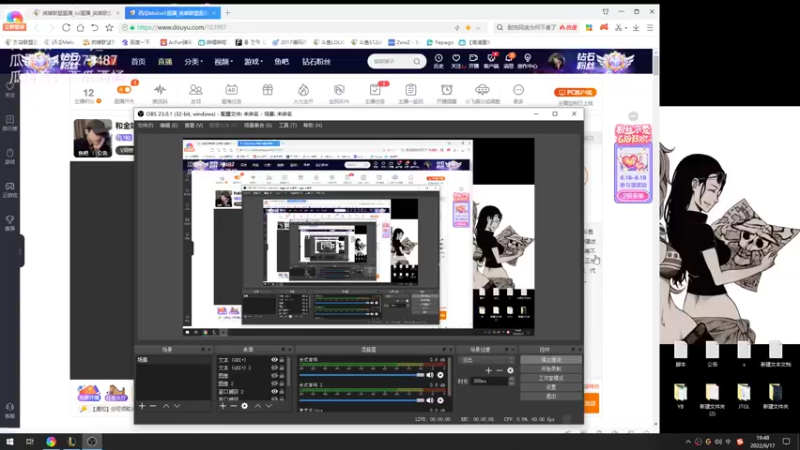Click the 火力全开 flame icon
This screenshot has height=450, width=800.
[x=303, y=90]
